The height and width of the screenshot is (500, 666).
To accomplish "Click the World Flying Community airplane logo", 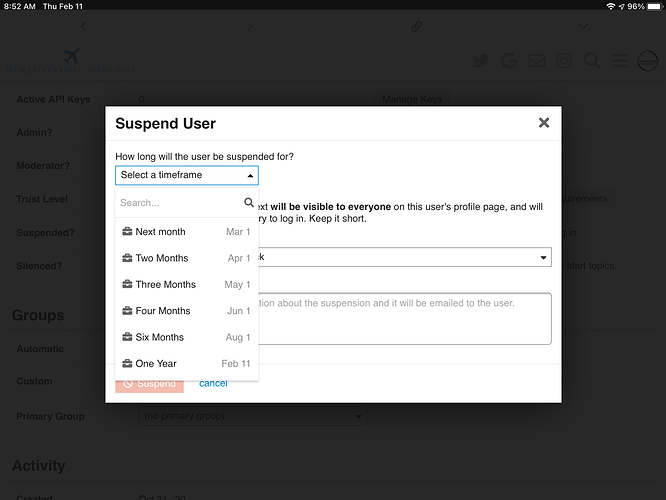I will pos(71,62).
